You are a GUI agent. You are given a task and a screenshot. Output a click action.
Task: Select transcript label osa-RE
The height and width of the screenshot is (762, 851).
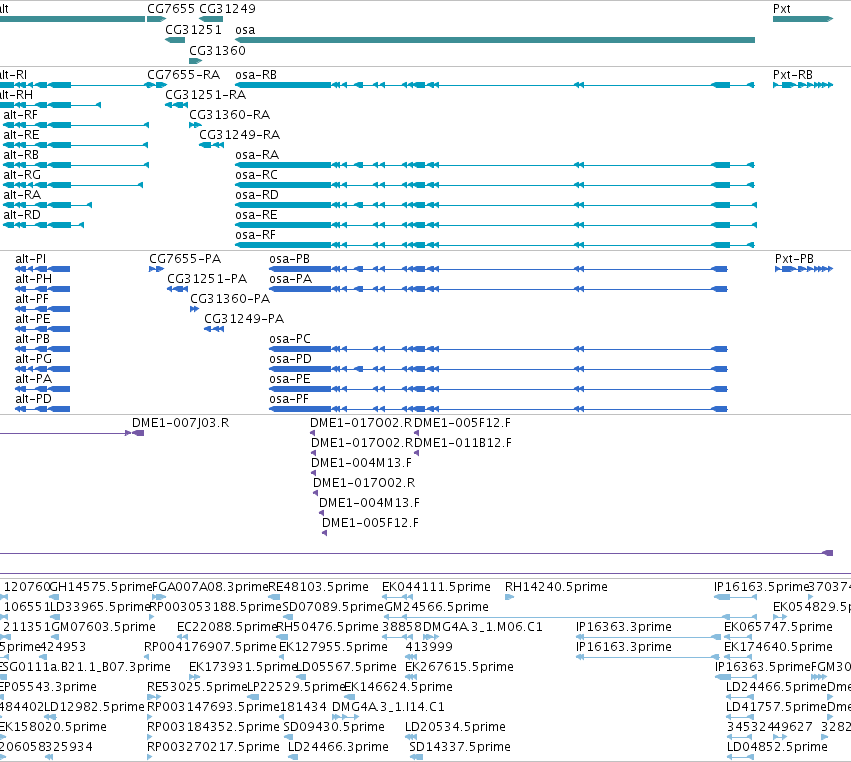click(256, 215)
